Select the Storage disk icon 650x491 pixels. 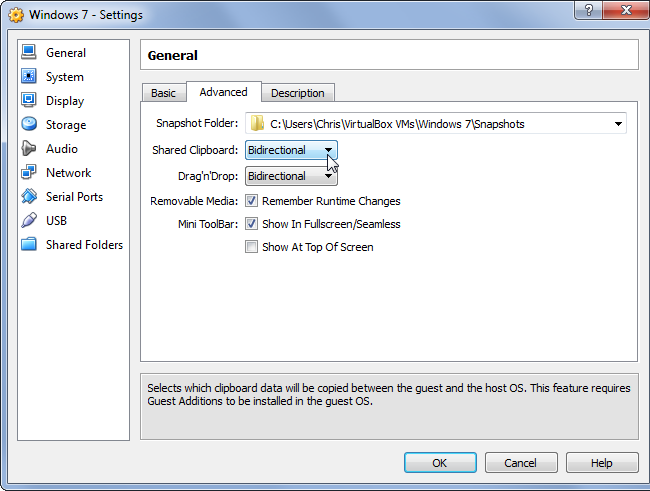[x=29, y=125]
